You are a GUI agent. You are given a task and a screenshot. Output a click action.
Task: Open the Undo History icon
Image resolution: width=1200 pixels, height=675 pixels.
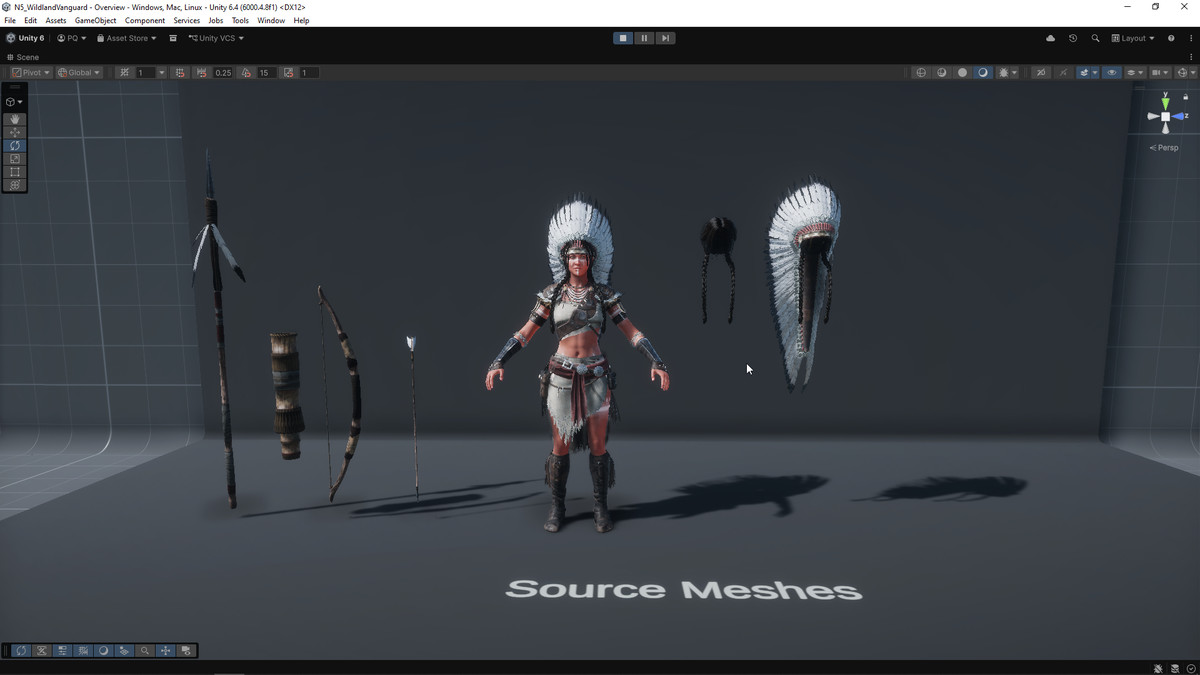click(x=1073, y=38)
